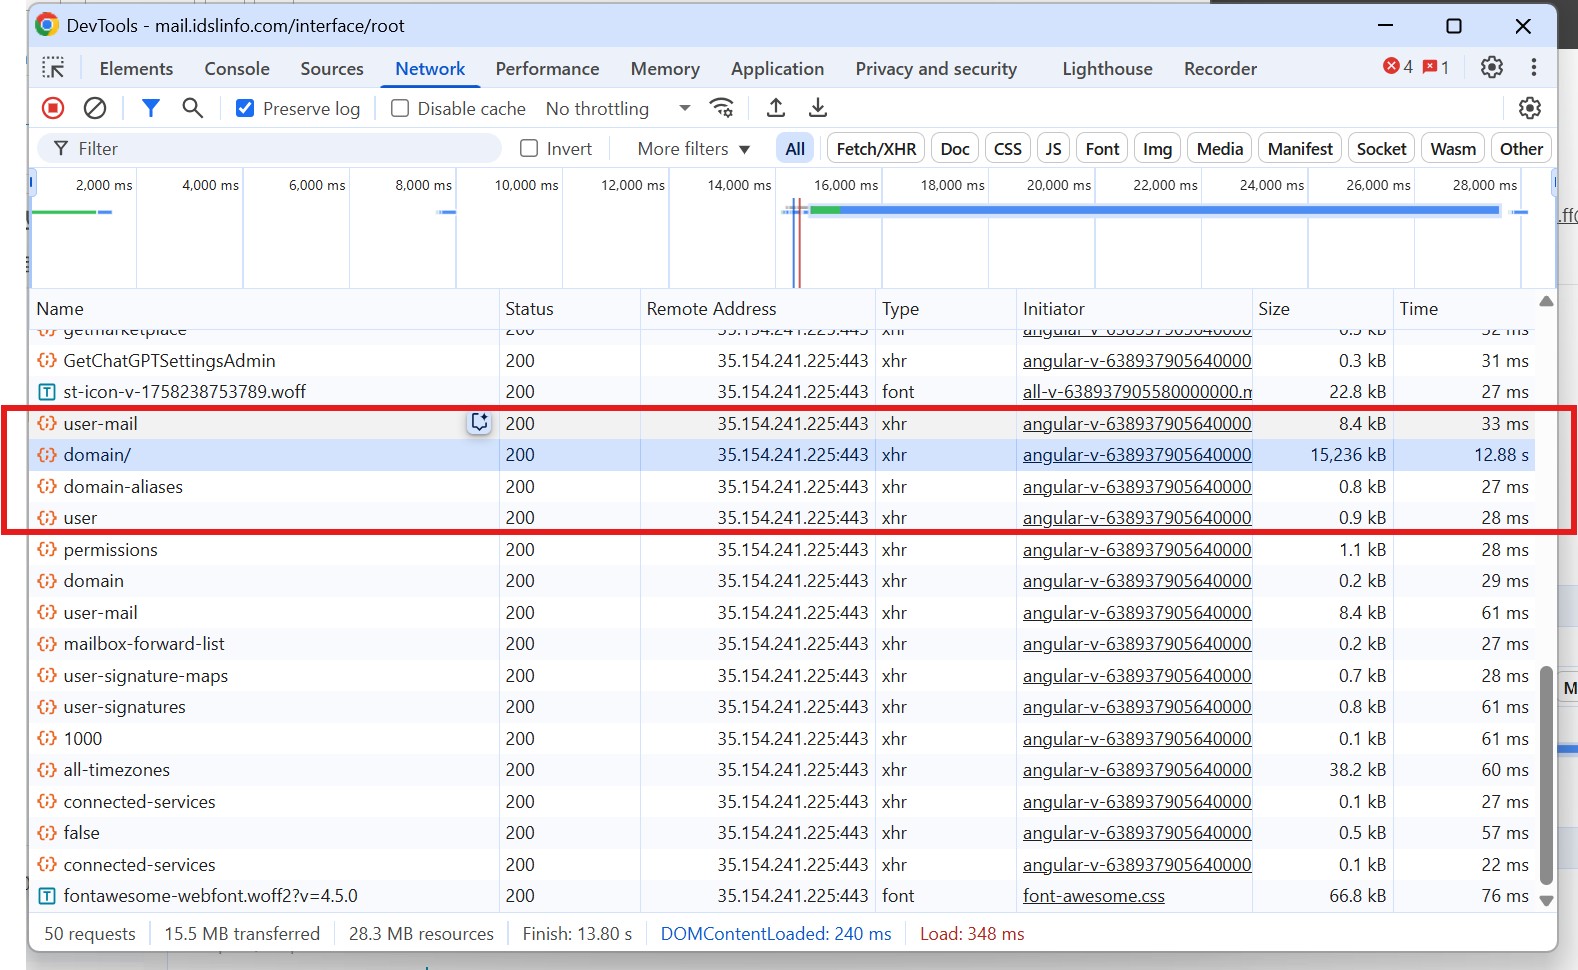
Task: Open network conditions Wi-Fi icon
Action: (721, 108)
